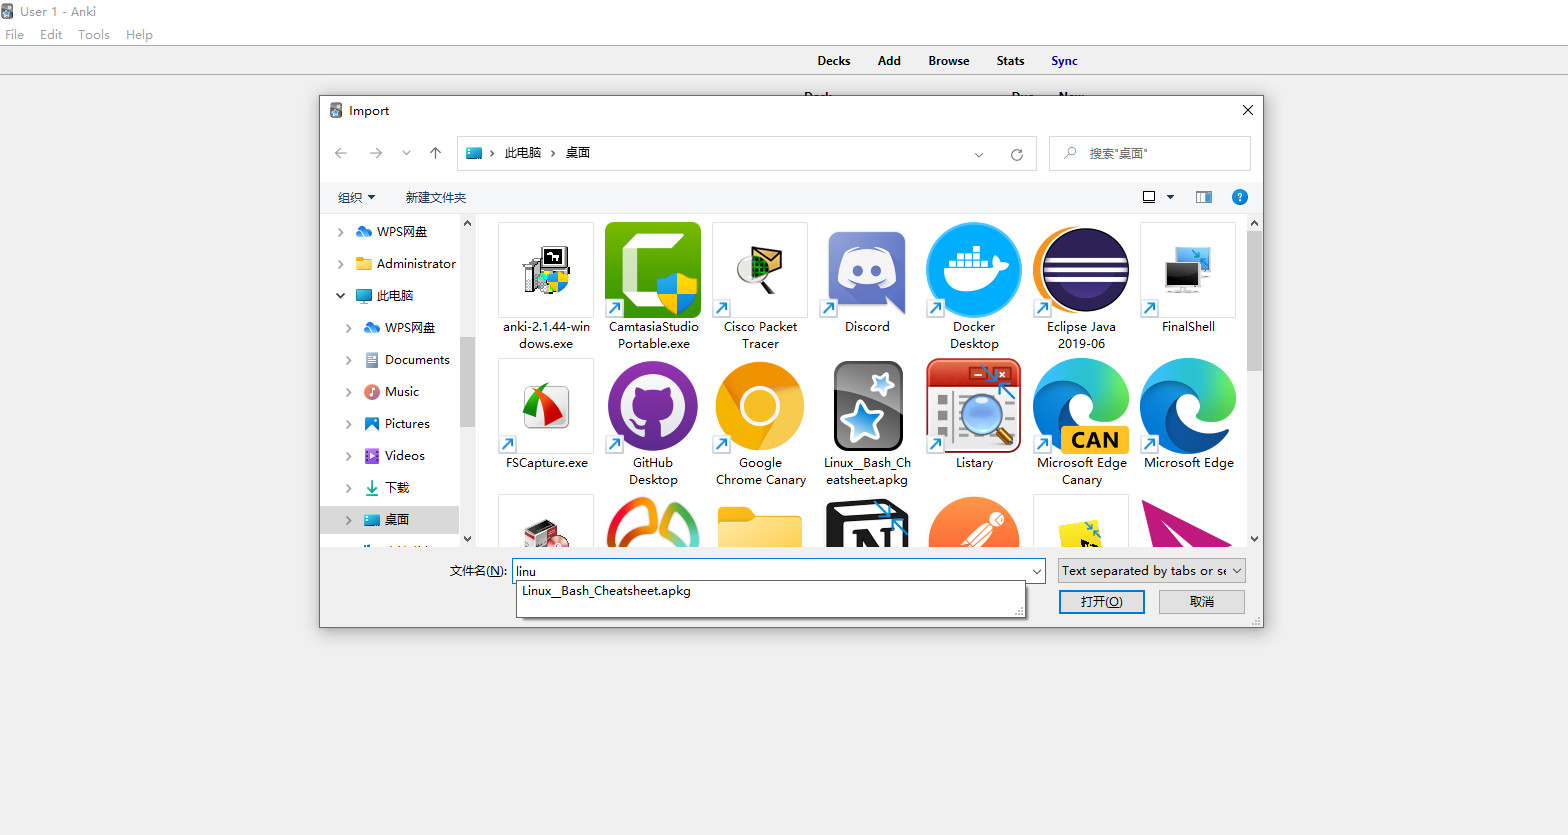The image size is (1568, 835).
Task: Open the Edit menu in Anki
Action: pyautogui.click(x=51, y=34)
